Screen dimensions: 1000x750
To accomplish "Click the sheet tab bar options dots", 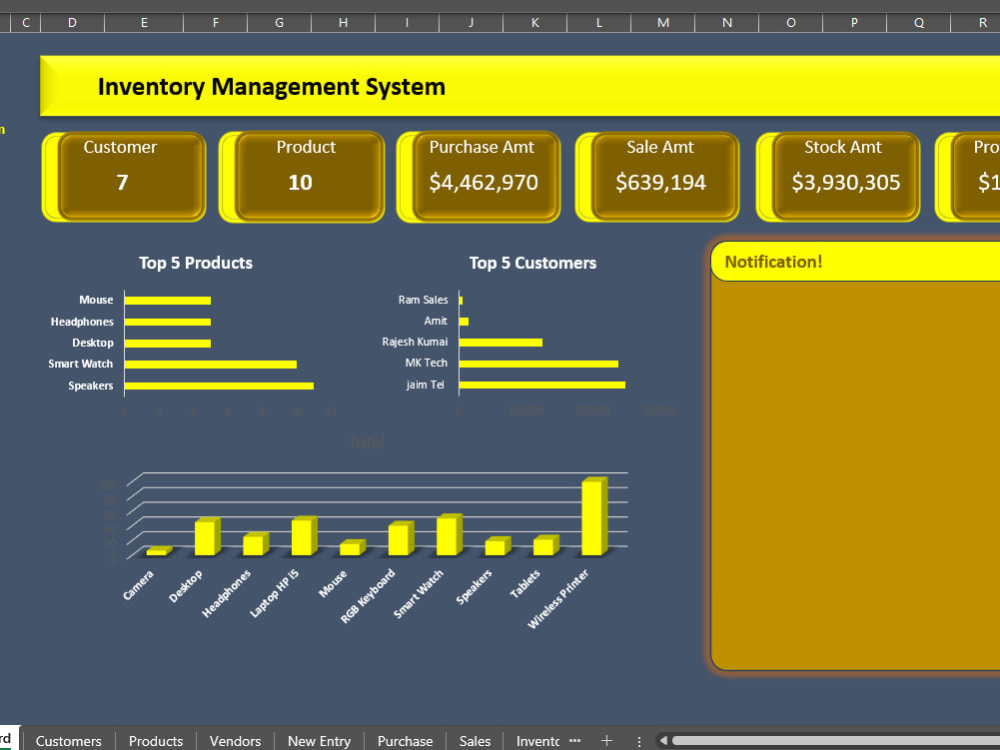I will (x=639, y=741).
